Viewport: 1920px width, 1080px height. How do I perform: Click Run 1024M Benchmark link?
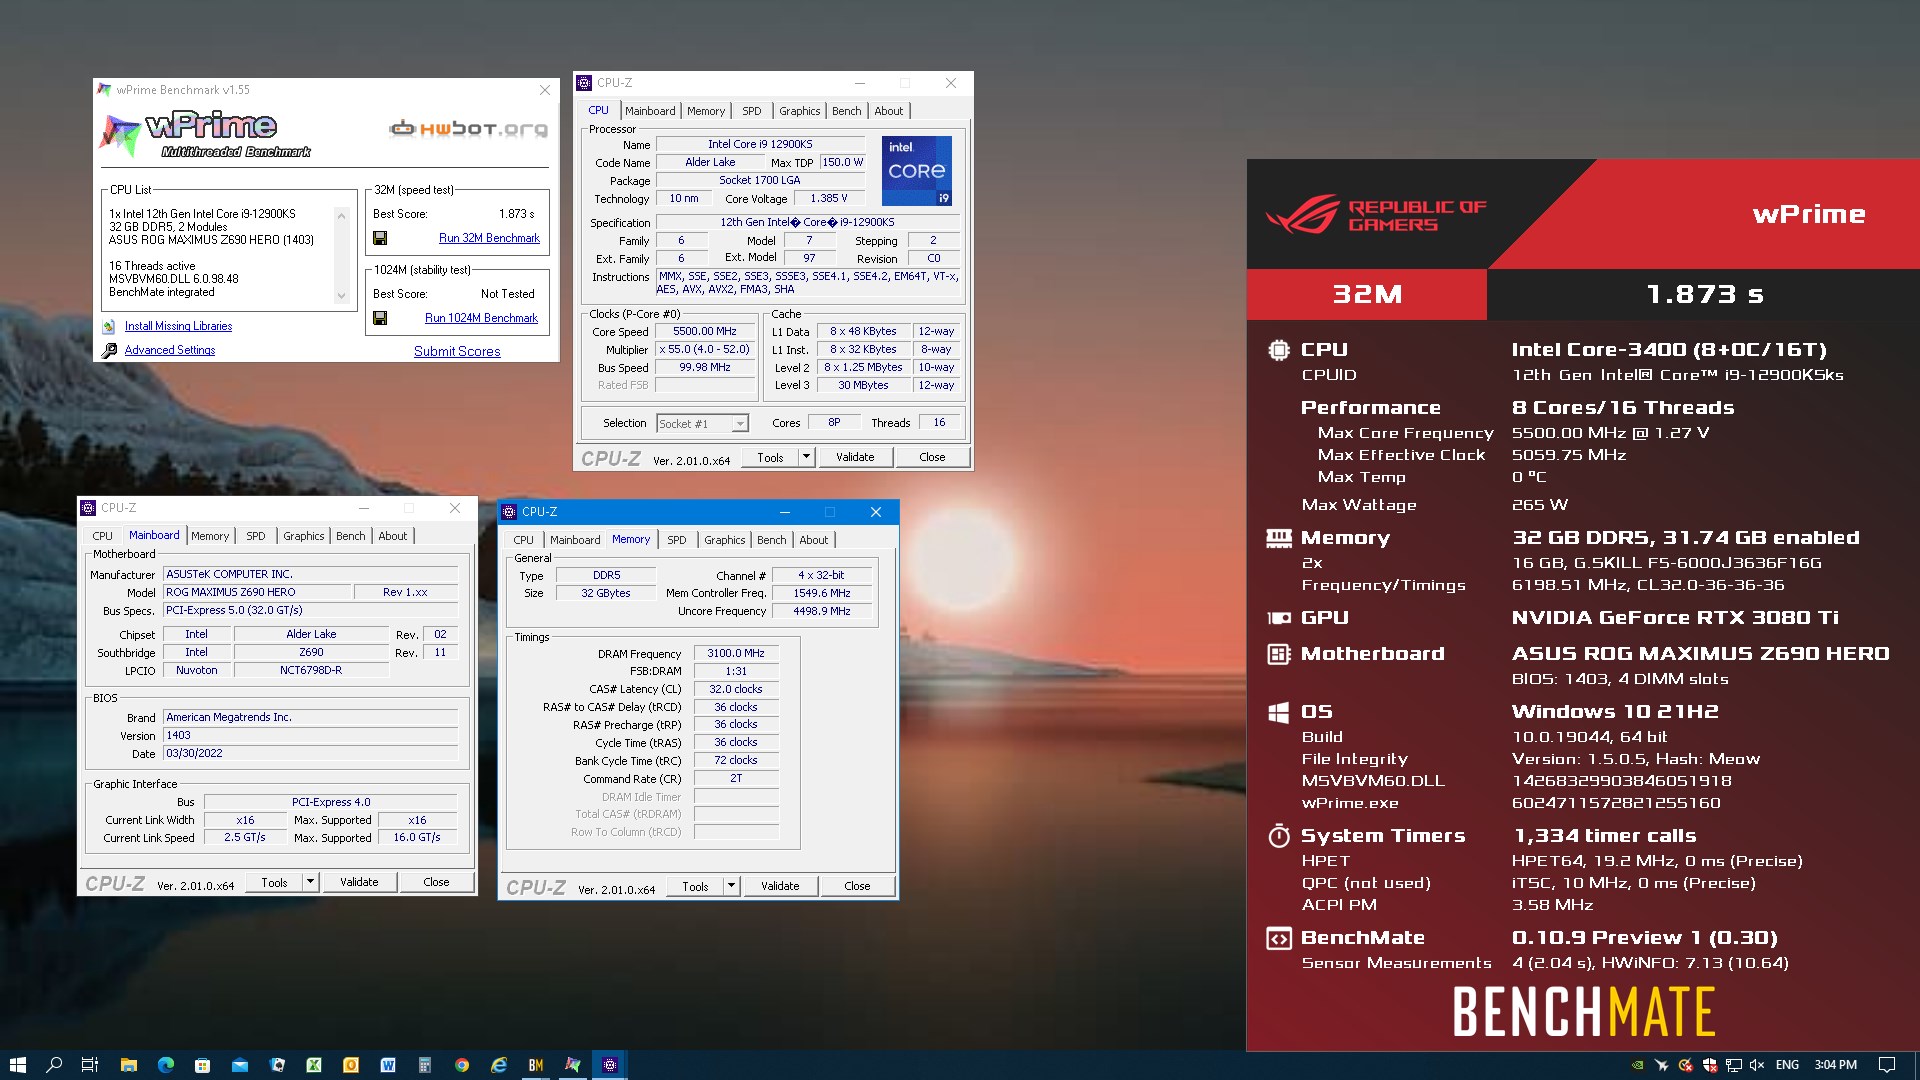coord(481,318)
